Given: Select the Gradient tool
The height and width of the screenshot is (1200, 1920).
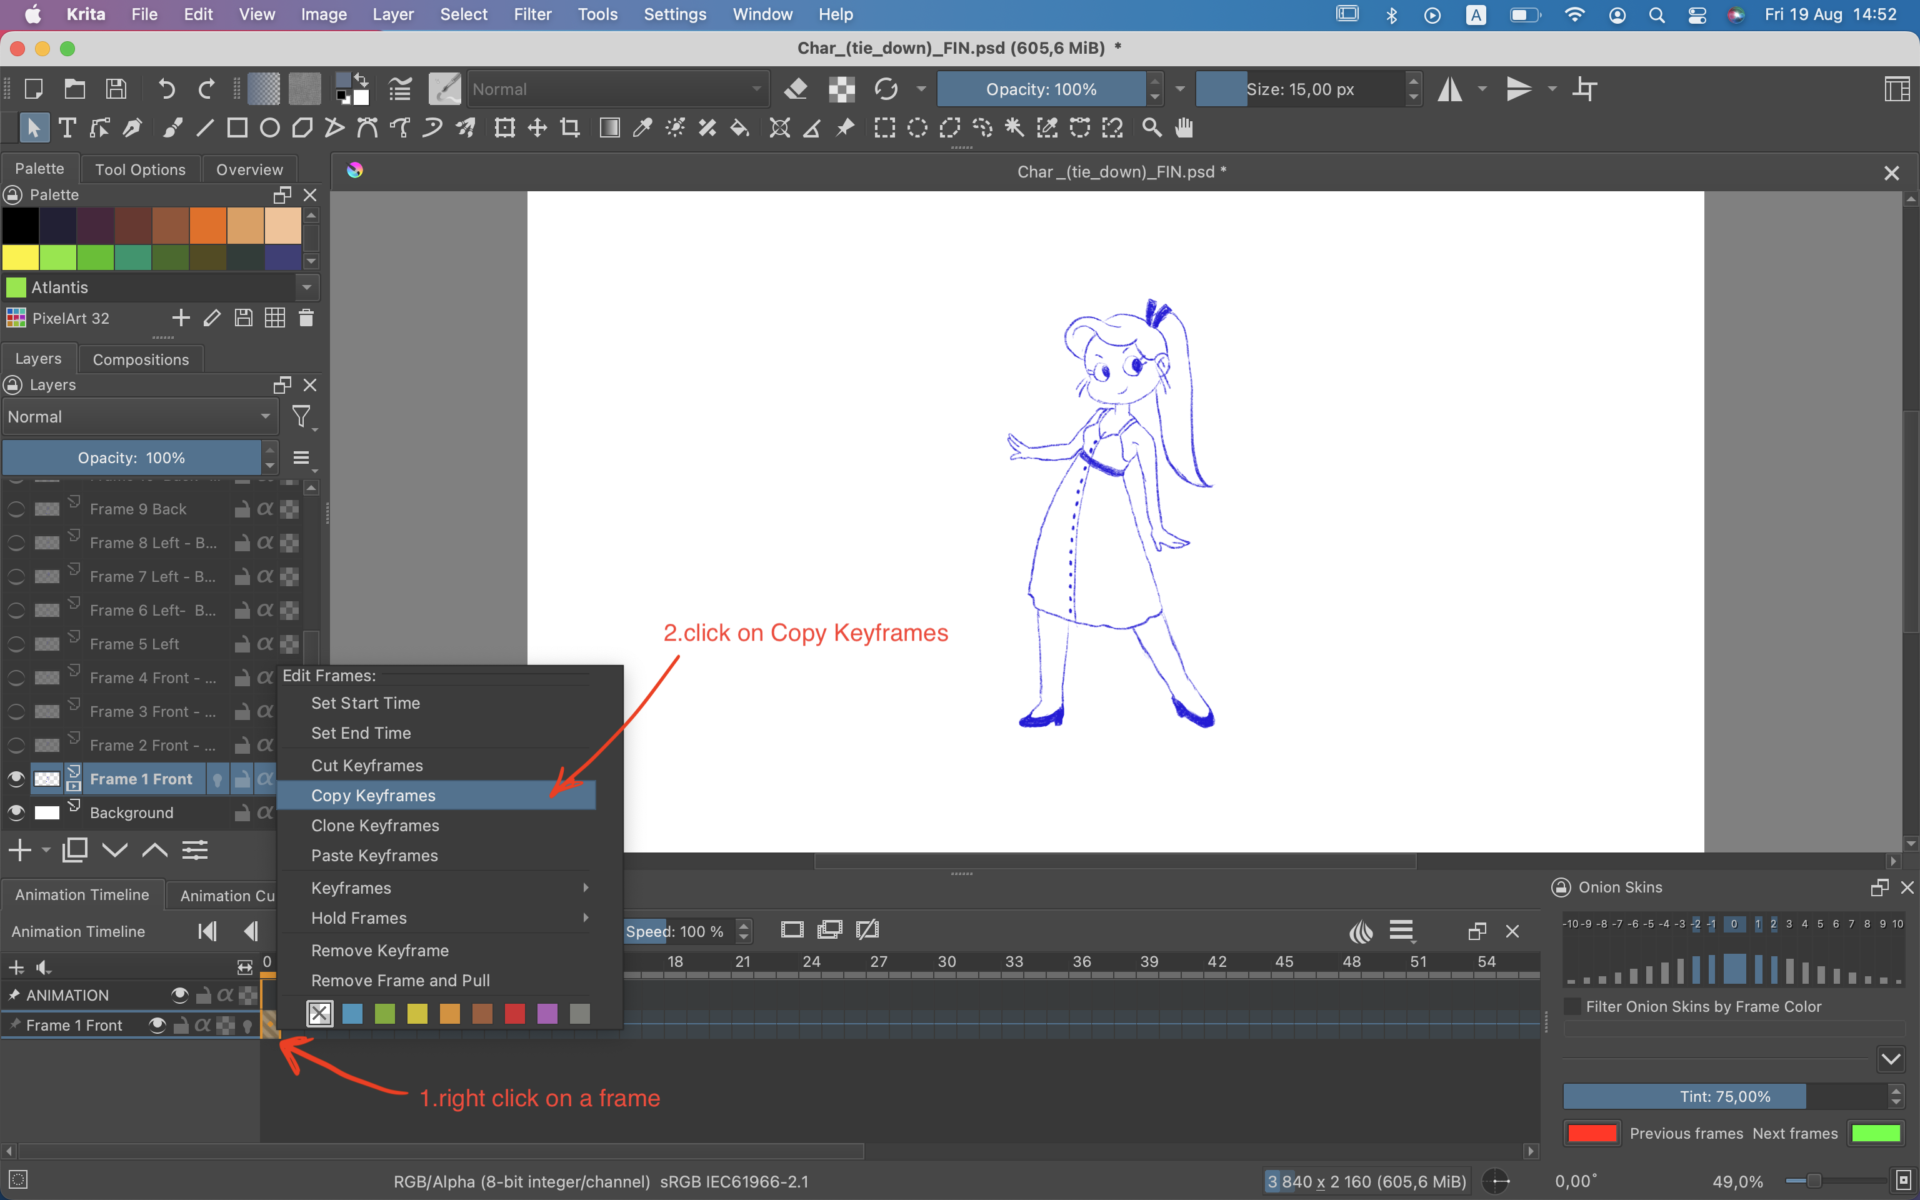Looking at the screenshot, I should [x=609, y=127].
